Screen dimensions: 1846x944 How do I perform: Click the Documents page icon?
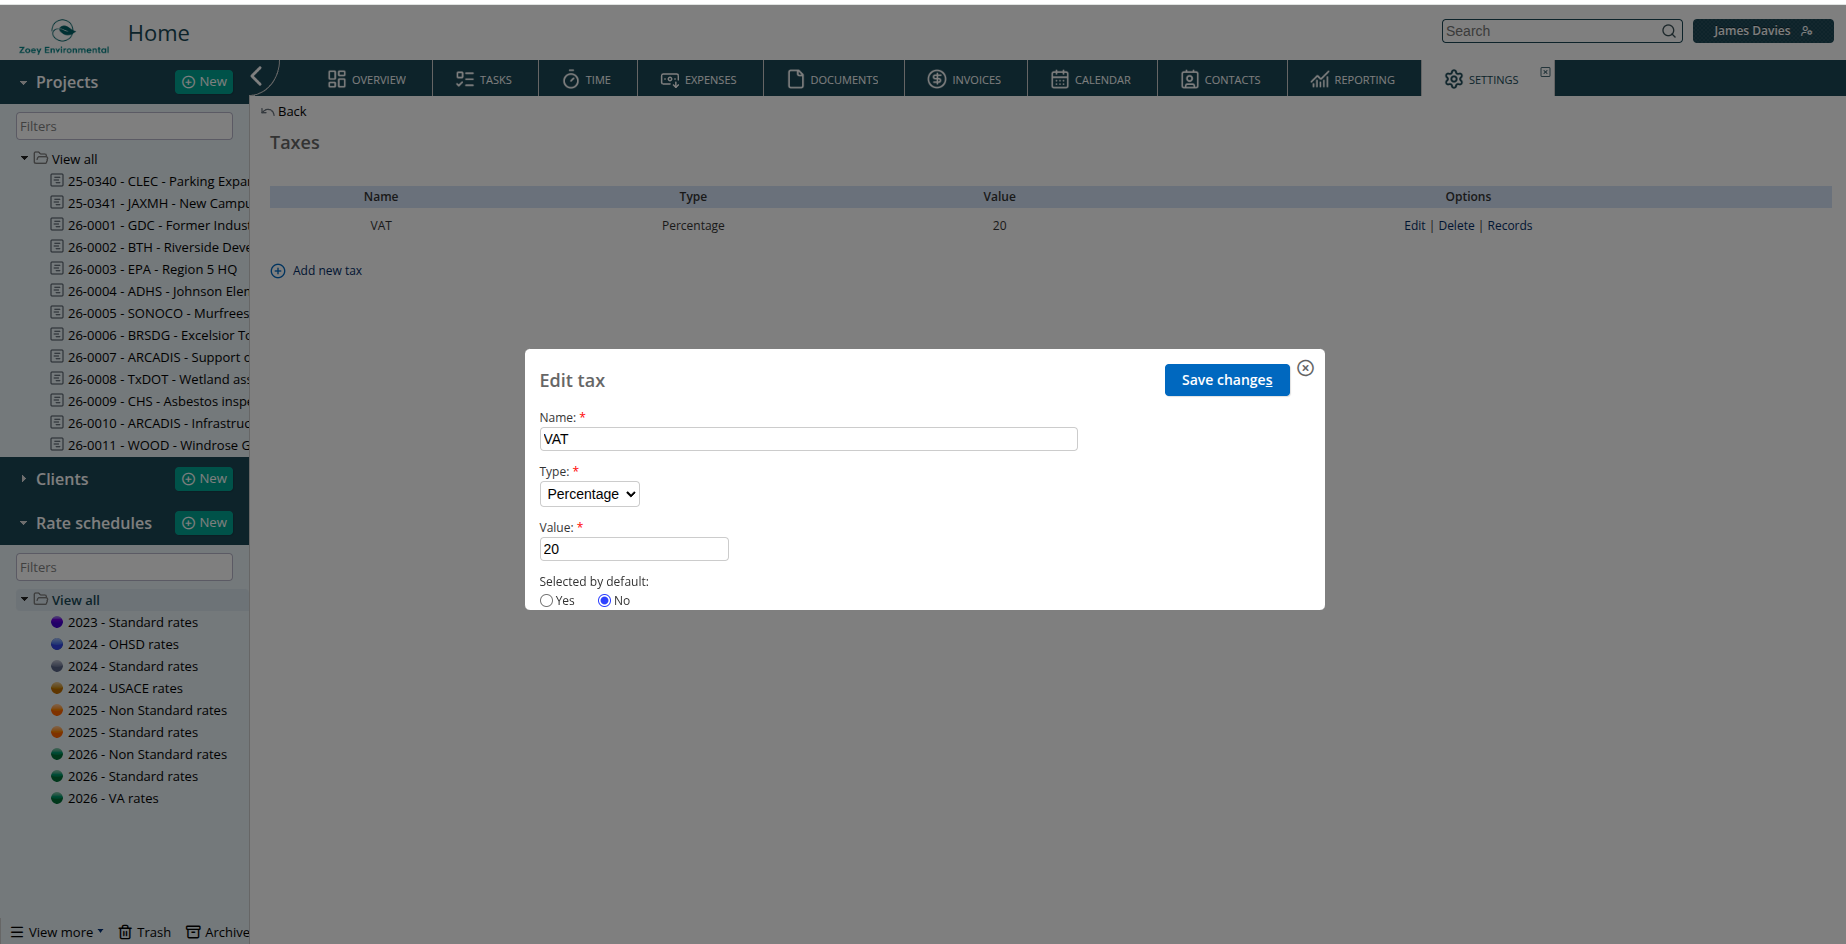pyautogui.click(x=796, y=79)
